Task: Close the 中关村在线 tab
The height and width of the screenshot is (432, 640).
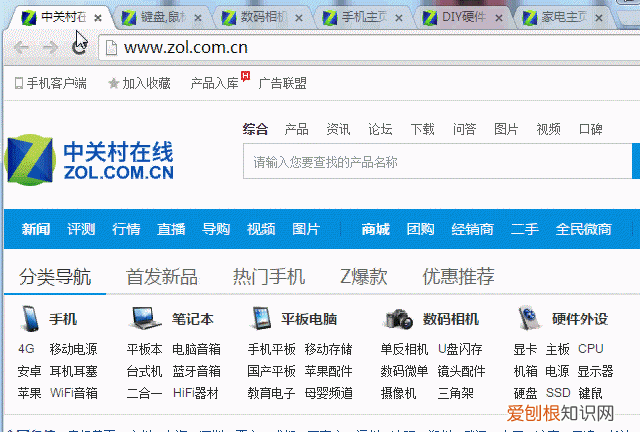Action: click(x=98, y=18)
